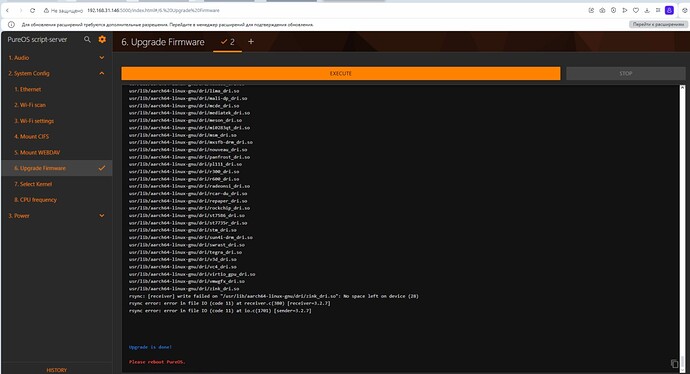Click the orange EXECUTE button

[341, 73]
